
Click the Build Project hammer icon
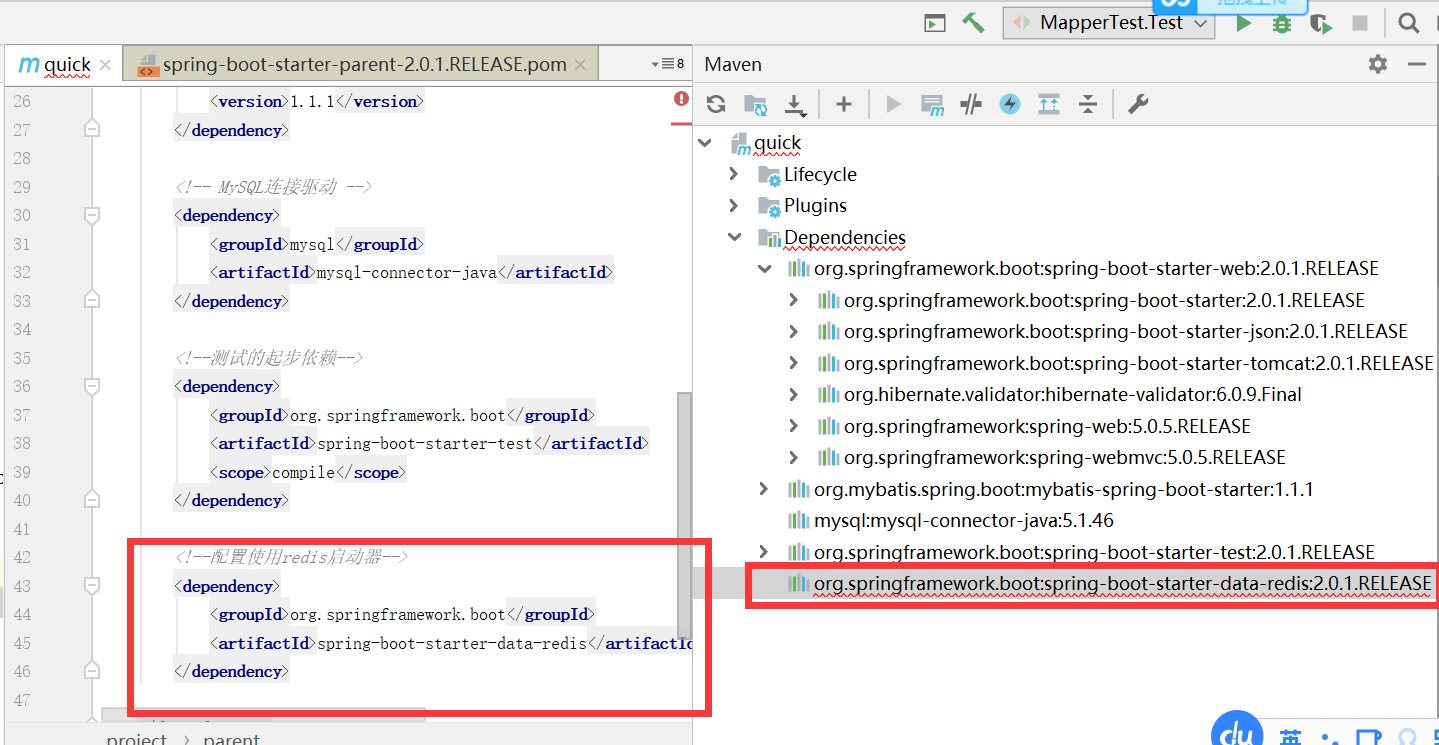click(x=973, y=23)
